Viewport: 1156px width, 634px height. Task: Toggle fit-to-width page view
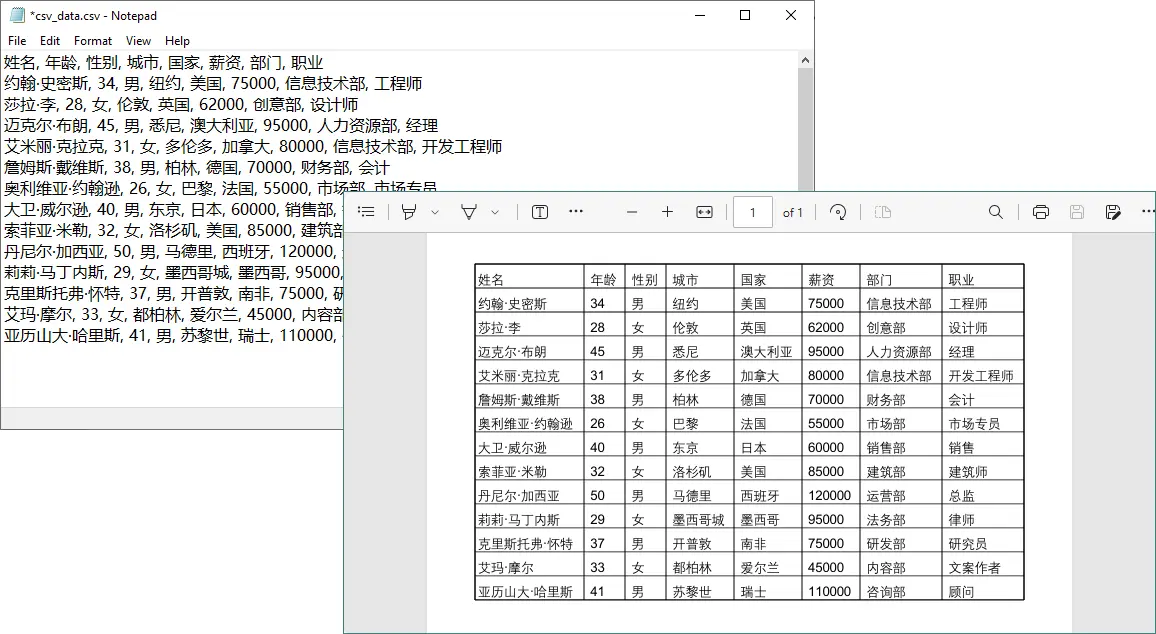click(703, 211)
